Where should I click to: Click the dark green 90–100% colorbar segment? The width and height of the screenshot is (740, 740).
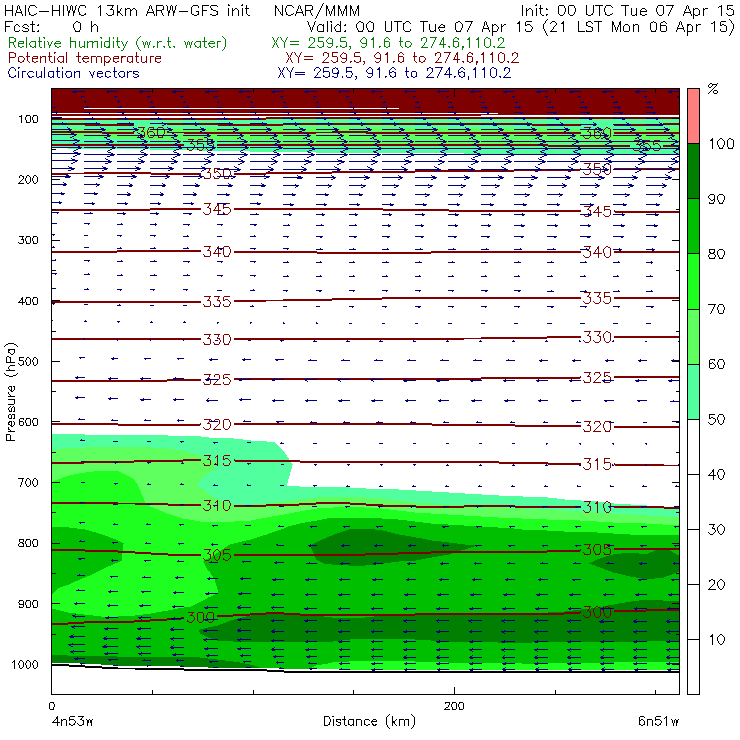coord(693,171)
